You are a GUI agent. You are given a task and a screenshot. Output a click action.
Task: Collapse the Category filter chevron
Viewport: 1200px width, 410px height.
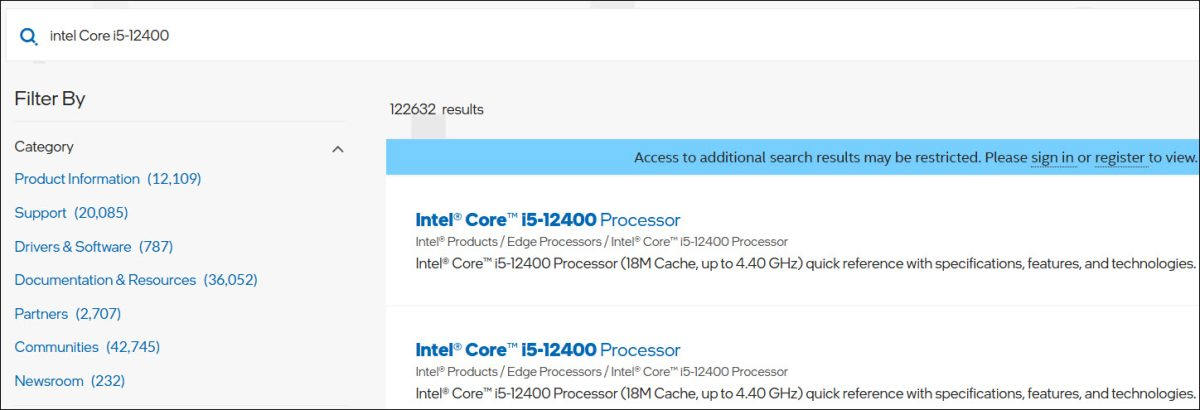(337, 149)
